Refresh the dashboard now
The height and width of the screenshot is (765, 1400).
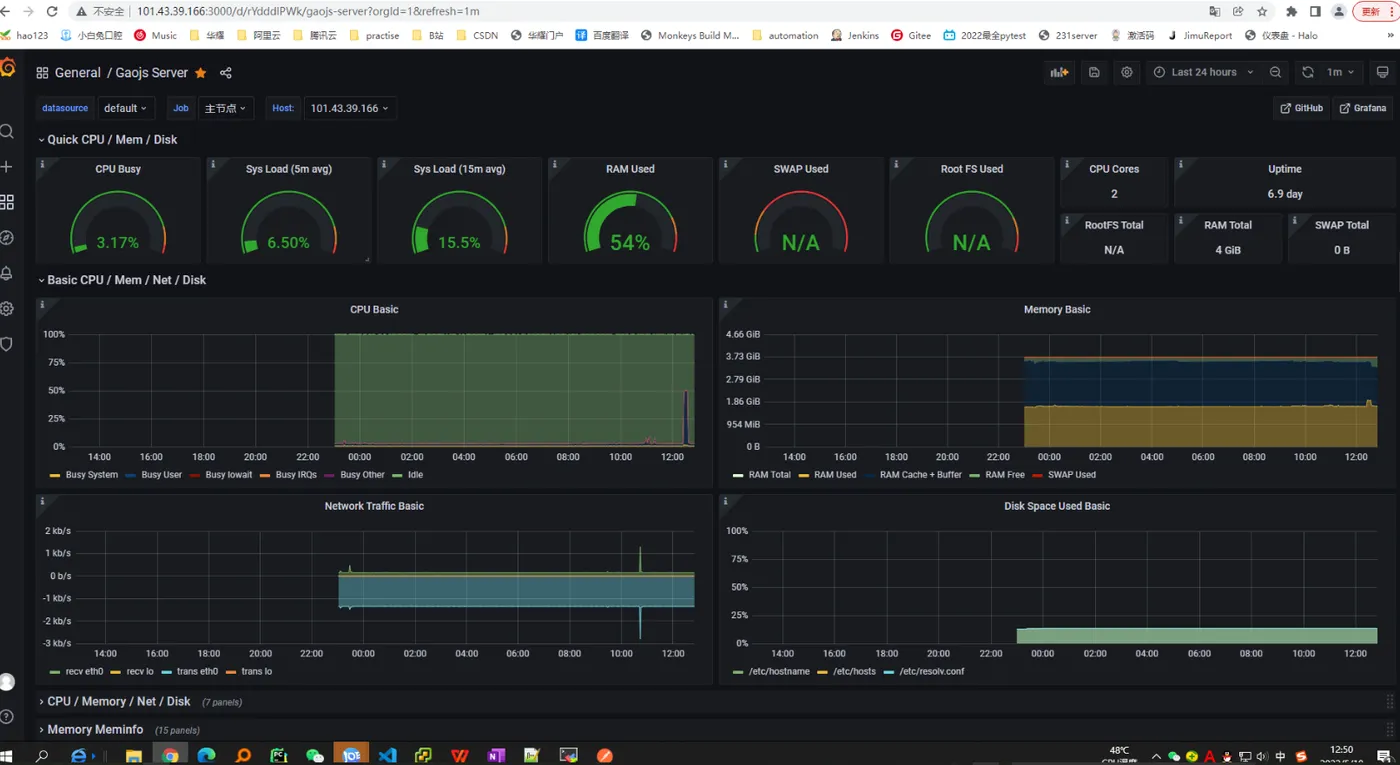[x=1308, y=72]
